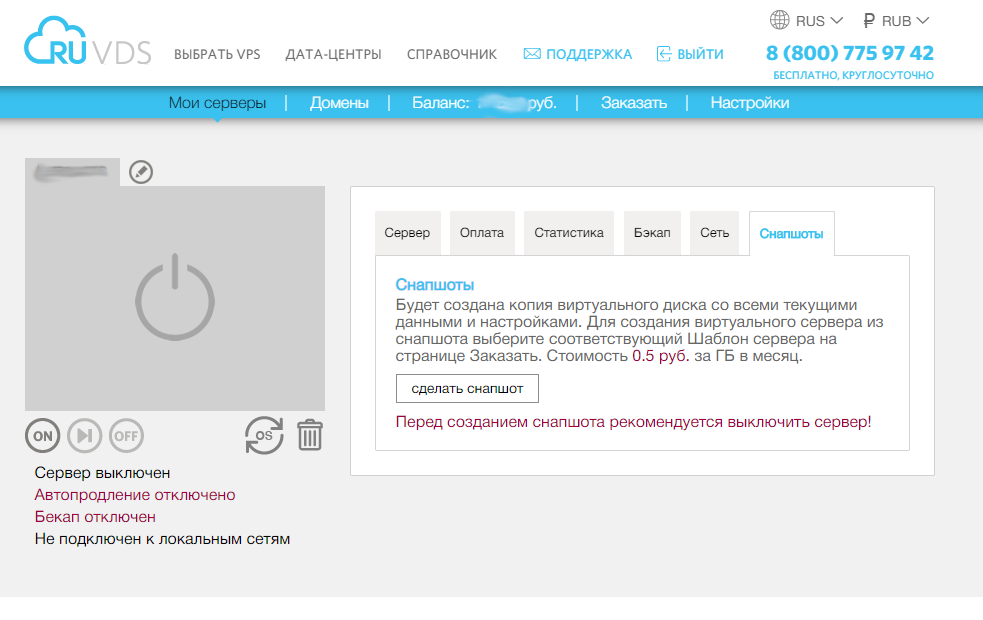The width and height of the screenshot is (983, 620).
Task: Click the reinstall OS icon
Action: (264, 435)
